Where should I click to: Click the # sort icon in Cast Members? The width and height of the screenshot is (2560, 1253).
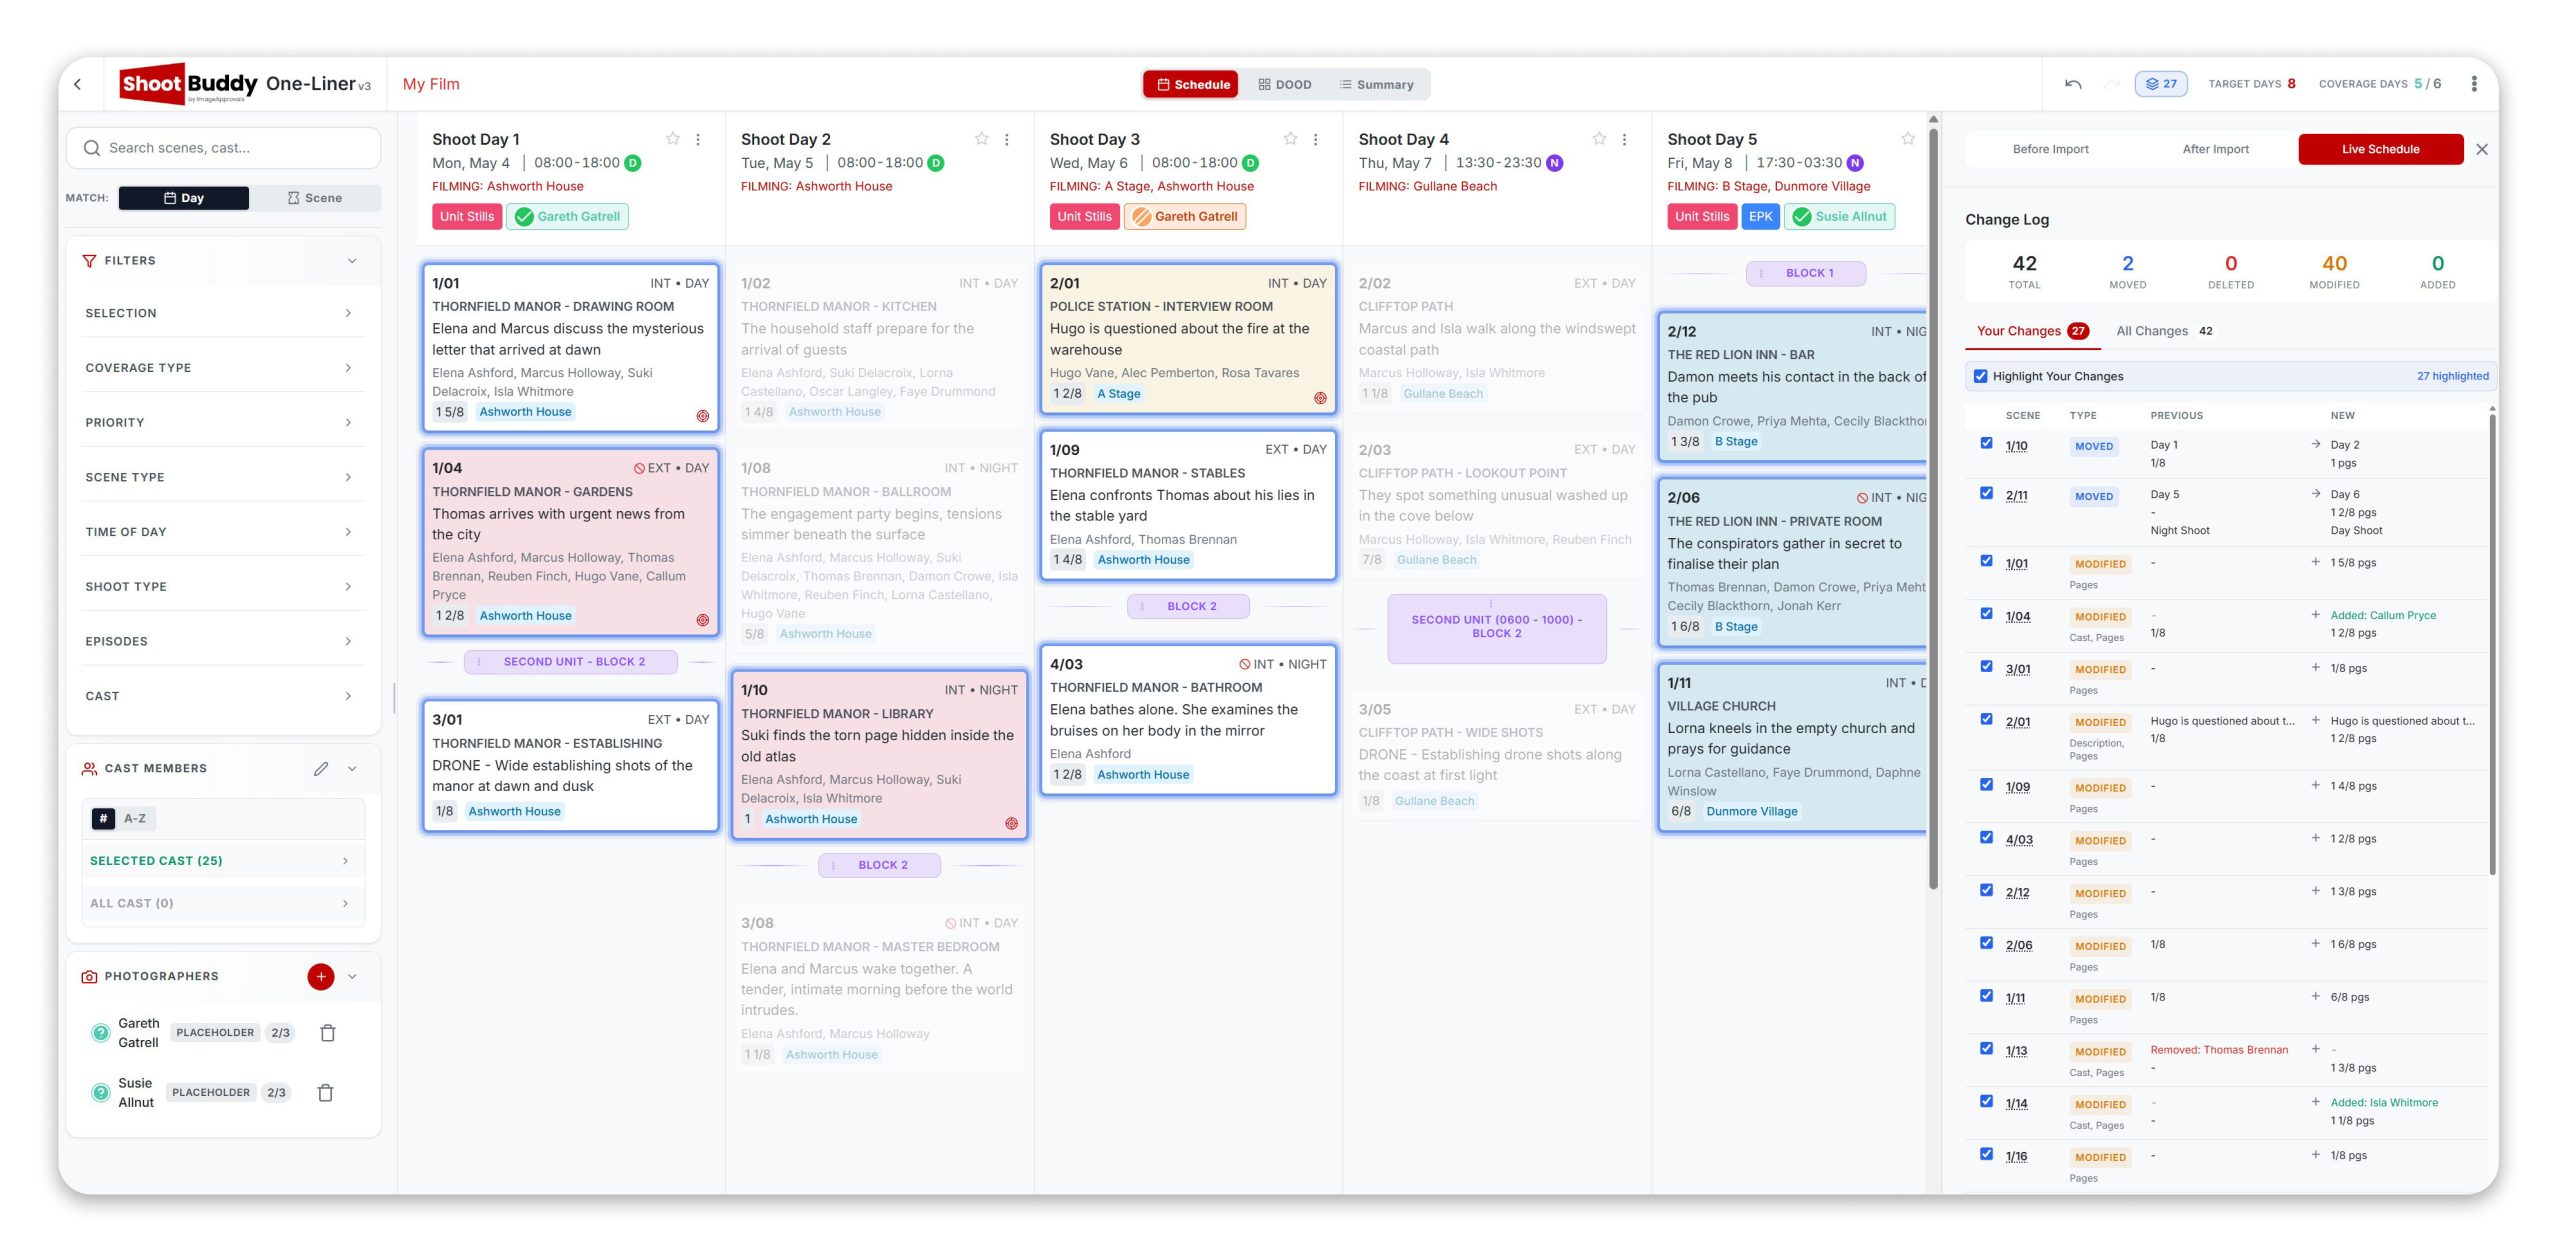click(x=103, y=818)
